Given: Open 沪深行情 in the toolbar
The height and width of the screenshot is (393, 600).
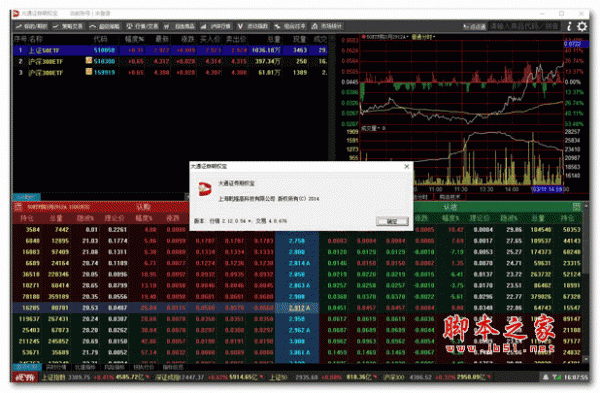Looking at the screenshot, I should (x=216, y=26).
